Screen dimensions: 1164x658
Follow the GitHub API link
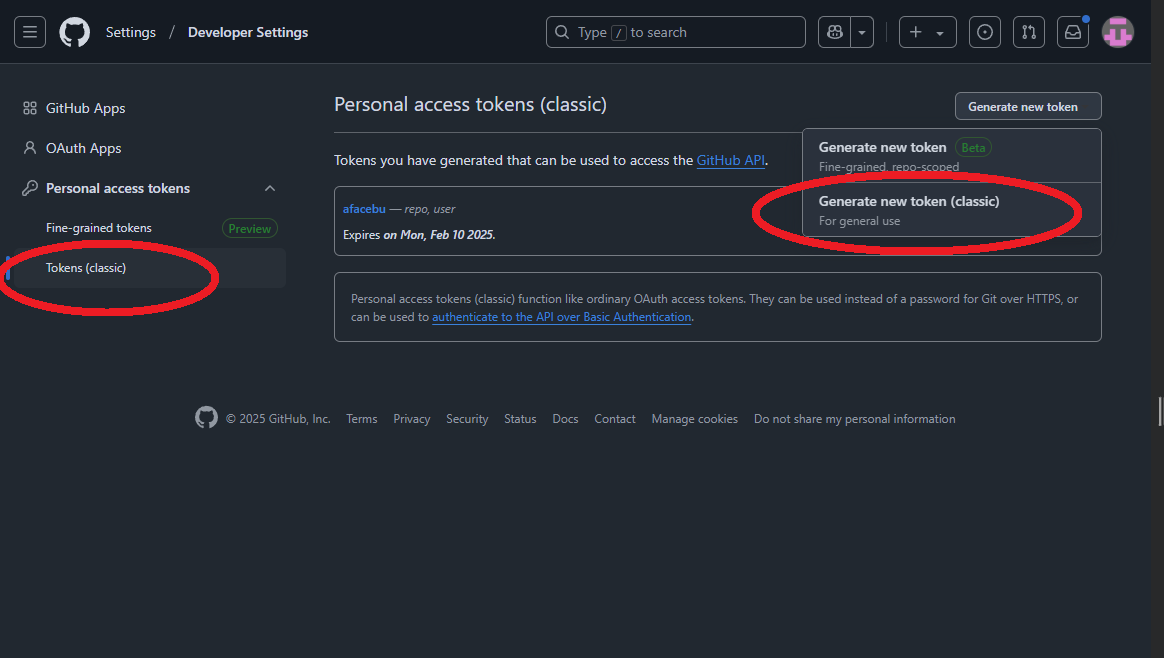pyautogui.click(x=730, y=160)
